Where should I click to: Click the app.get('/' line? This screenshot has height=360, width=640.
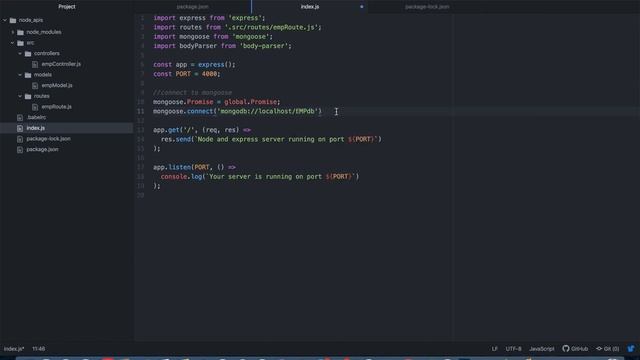point(202,130)
